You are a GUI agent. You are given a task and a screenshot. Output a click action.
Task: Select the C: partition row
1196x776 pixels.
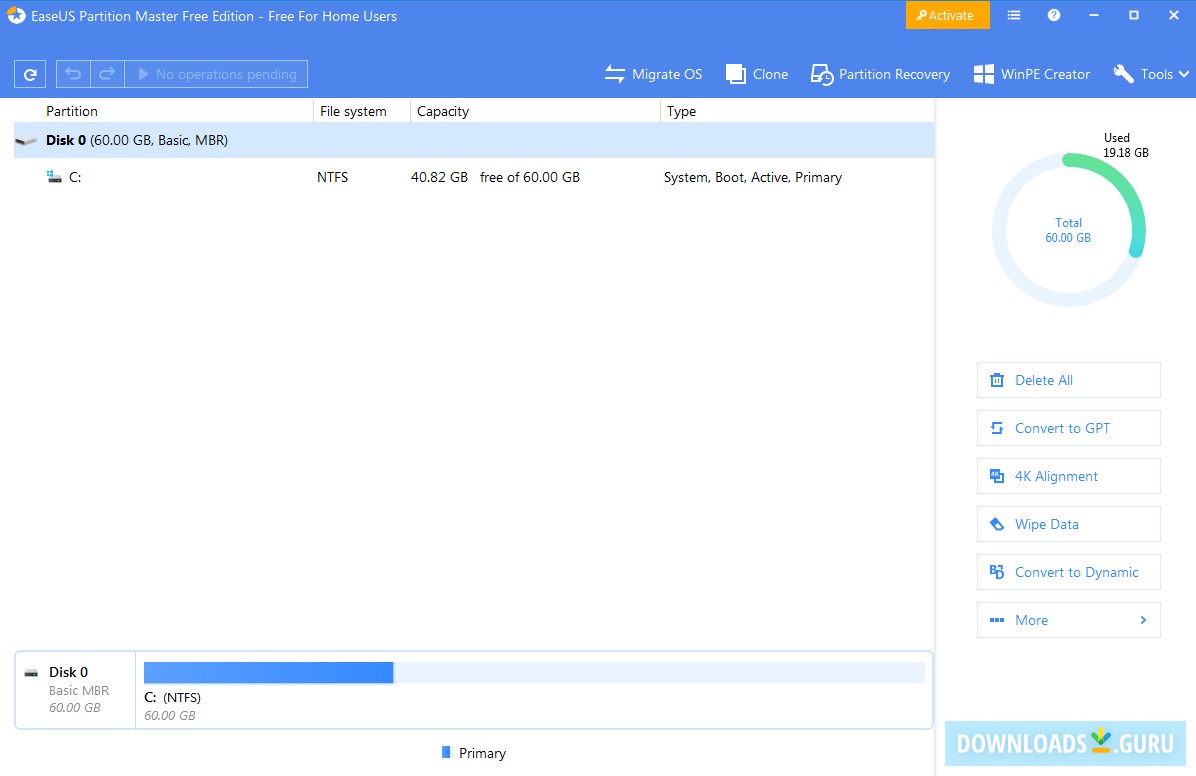474,177
